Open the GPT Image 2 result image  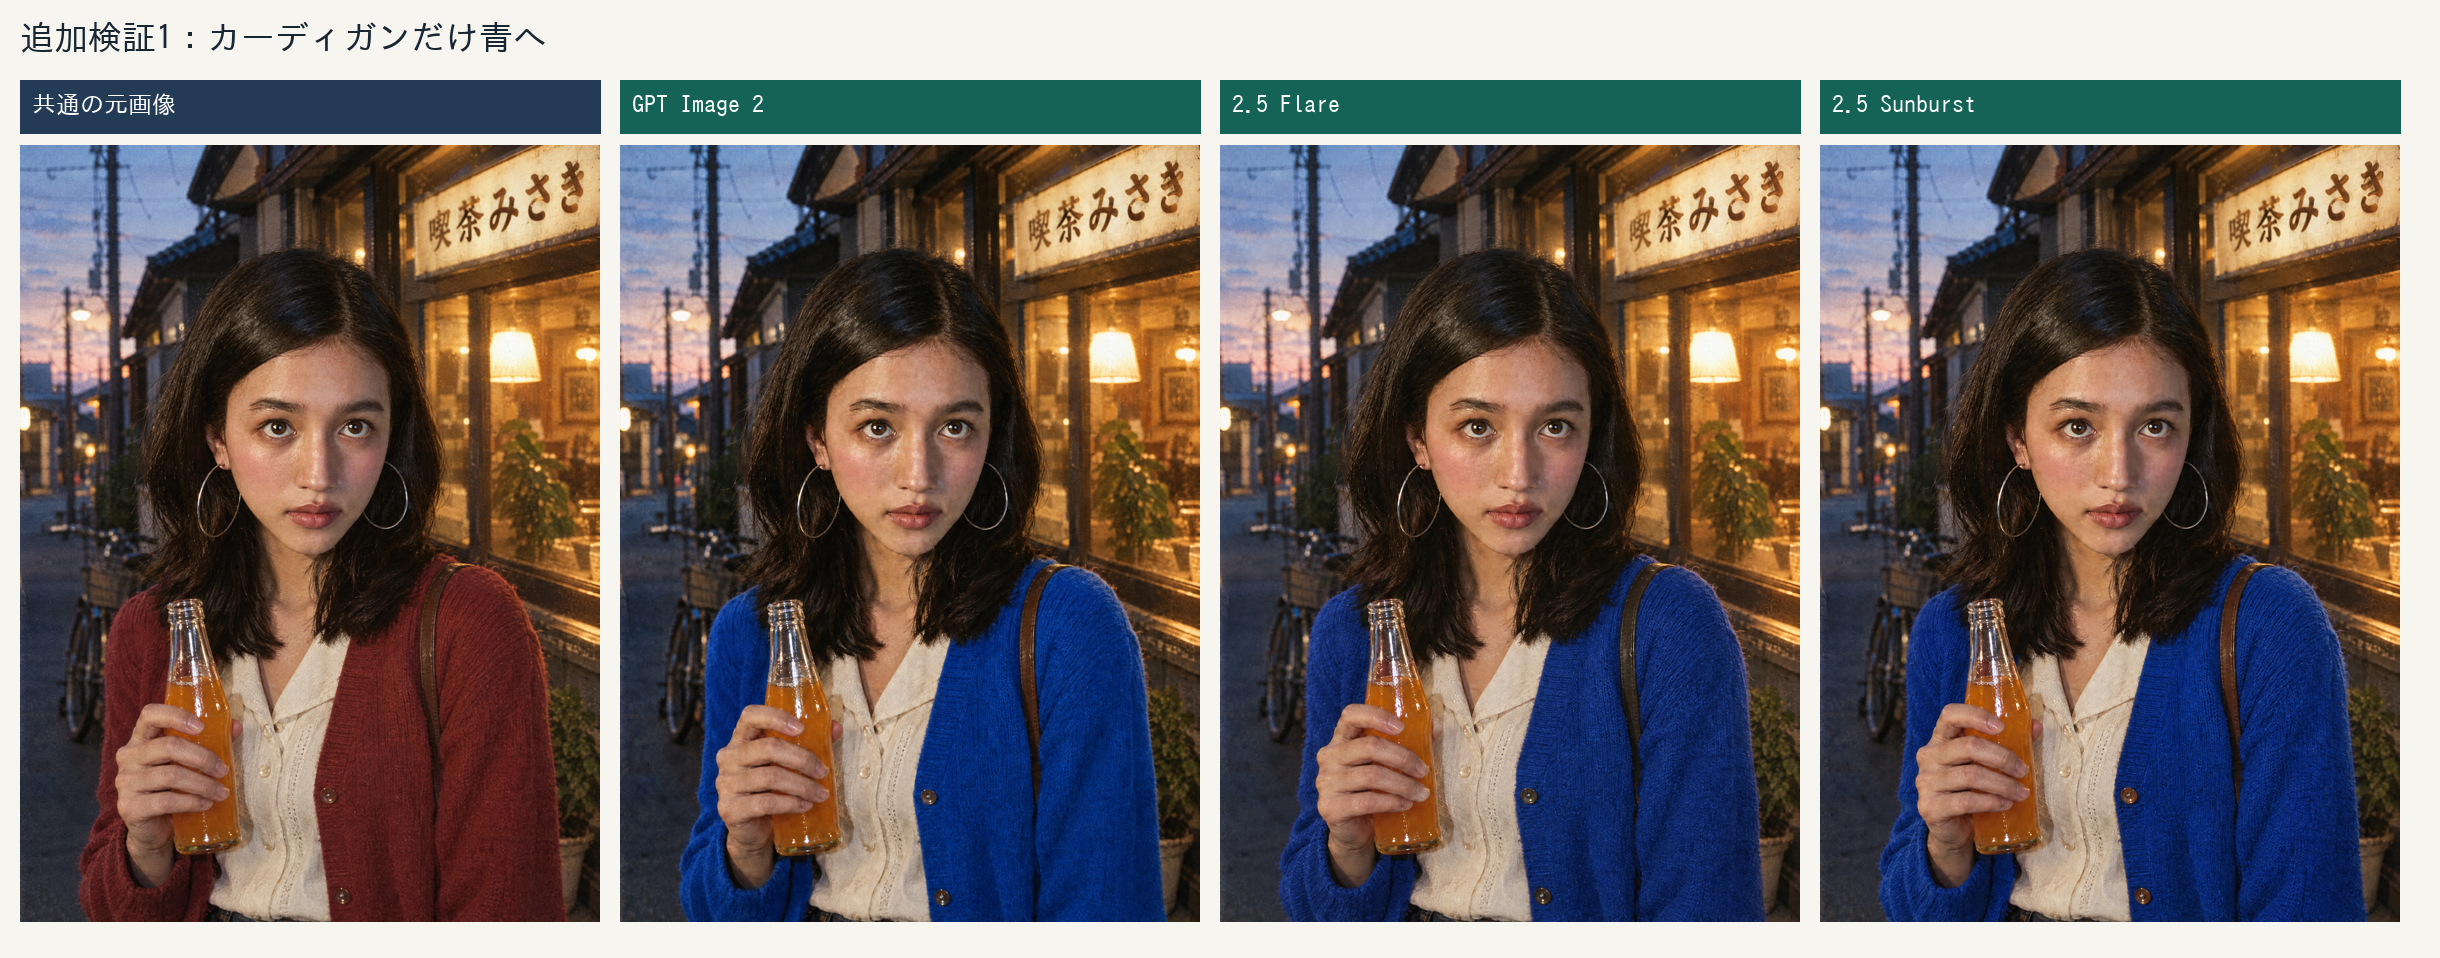pyautogui.click(x=910, y=533)
